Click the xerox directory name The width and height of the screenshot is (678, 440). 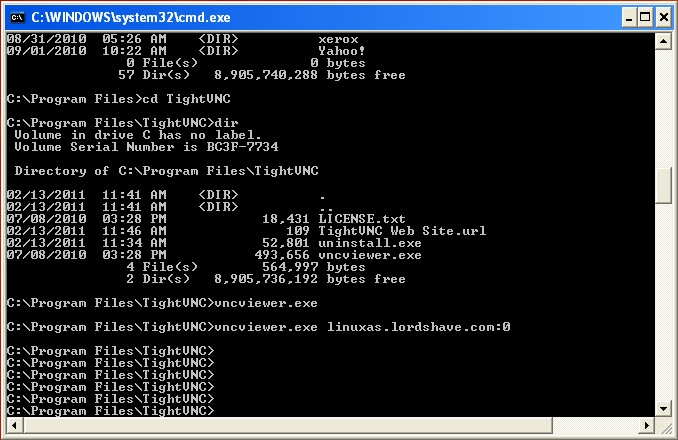(338, 39)
